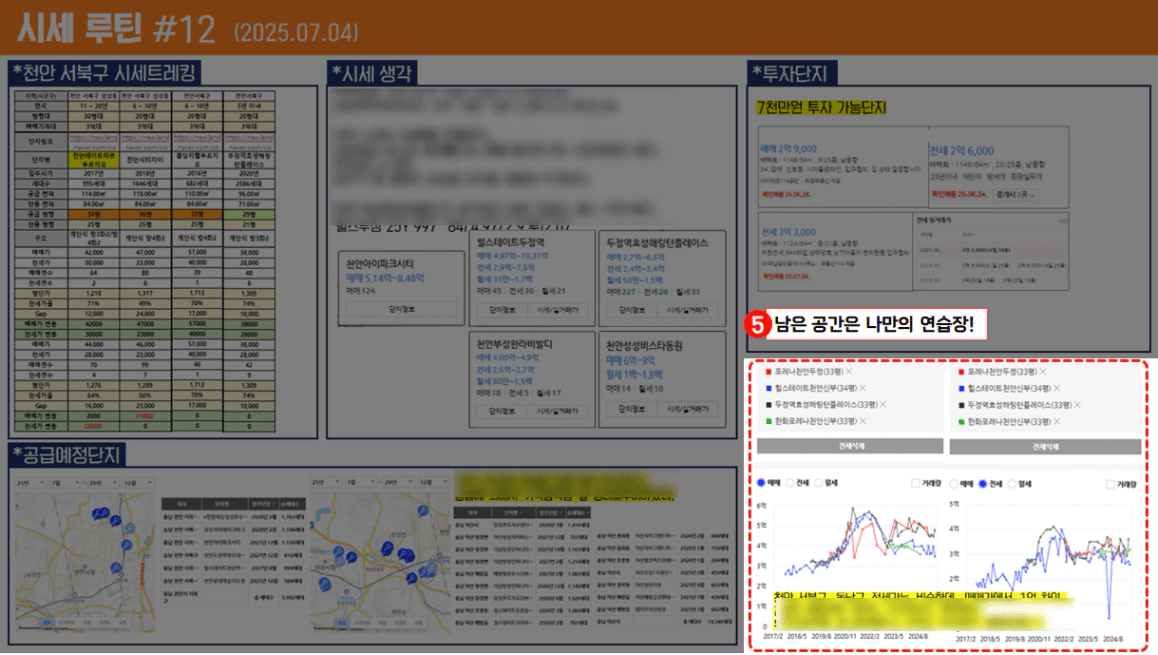Click 전체삭제 button under the left legend

point(848,447)
